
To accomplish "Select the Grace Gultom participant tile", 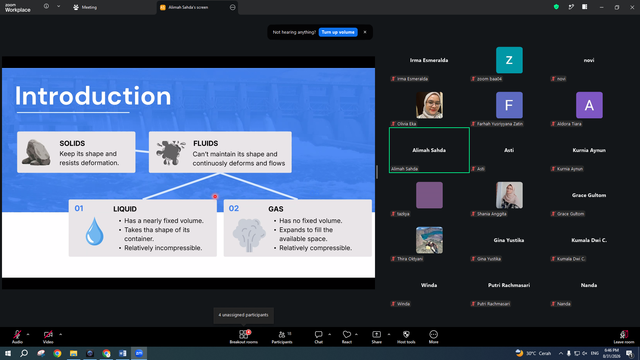I will coord(589,195).
